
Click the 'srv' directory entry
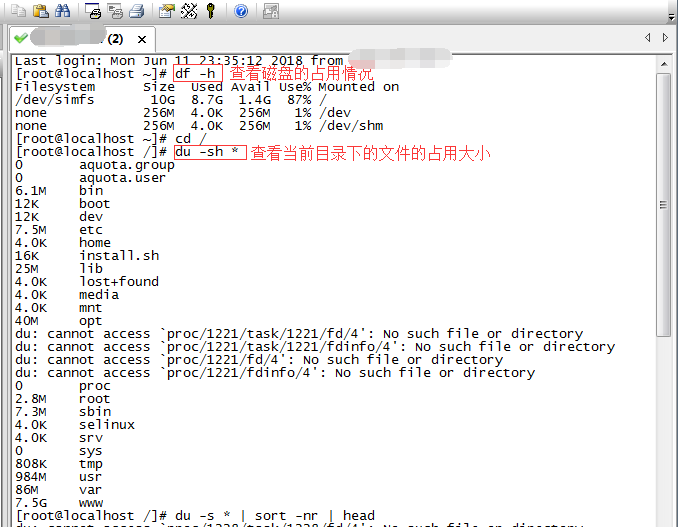pos(91,438)
